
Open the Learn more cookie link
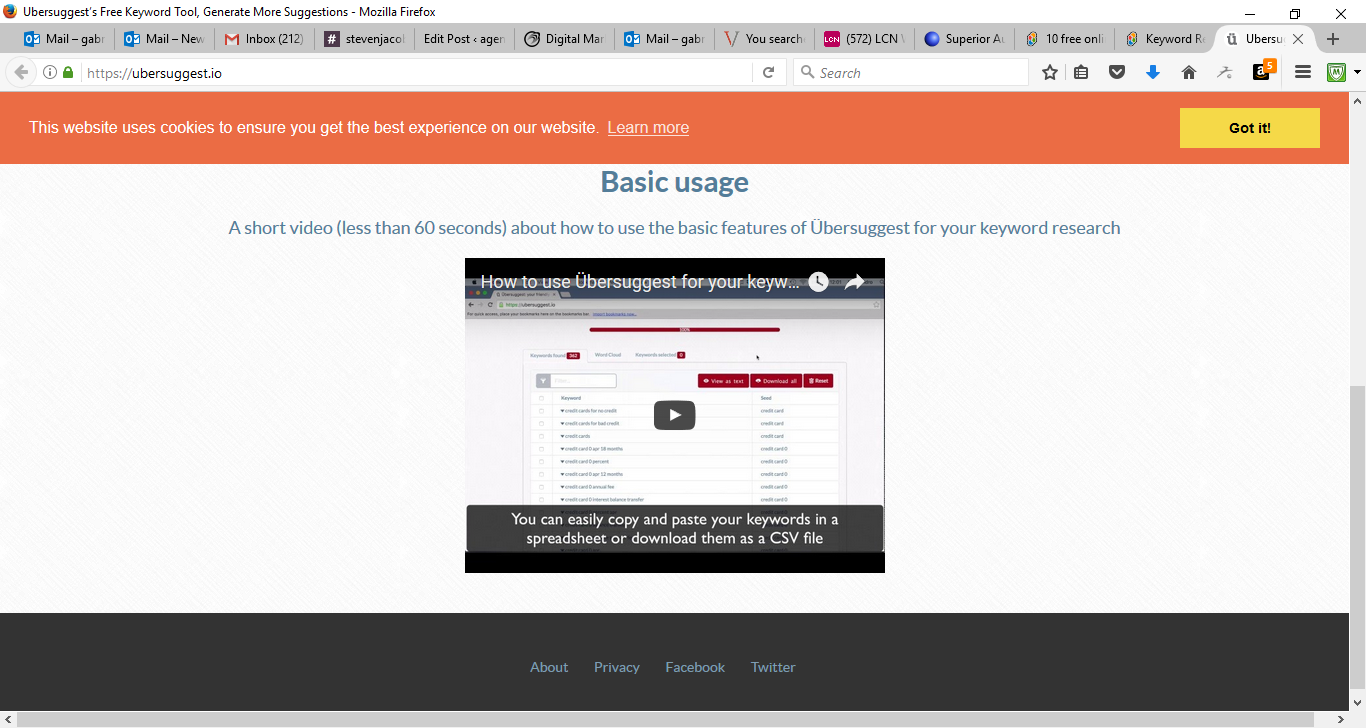click(647, 128)
